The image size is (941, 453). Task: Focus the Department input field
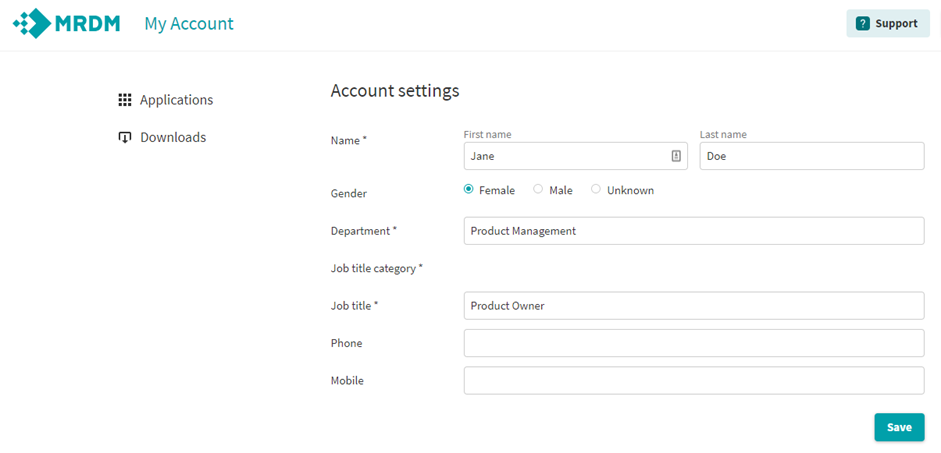pos(694,231)
